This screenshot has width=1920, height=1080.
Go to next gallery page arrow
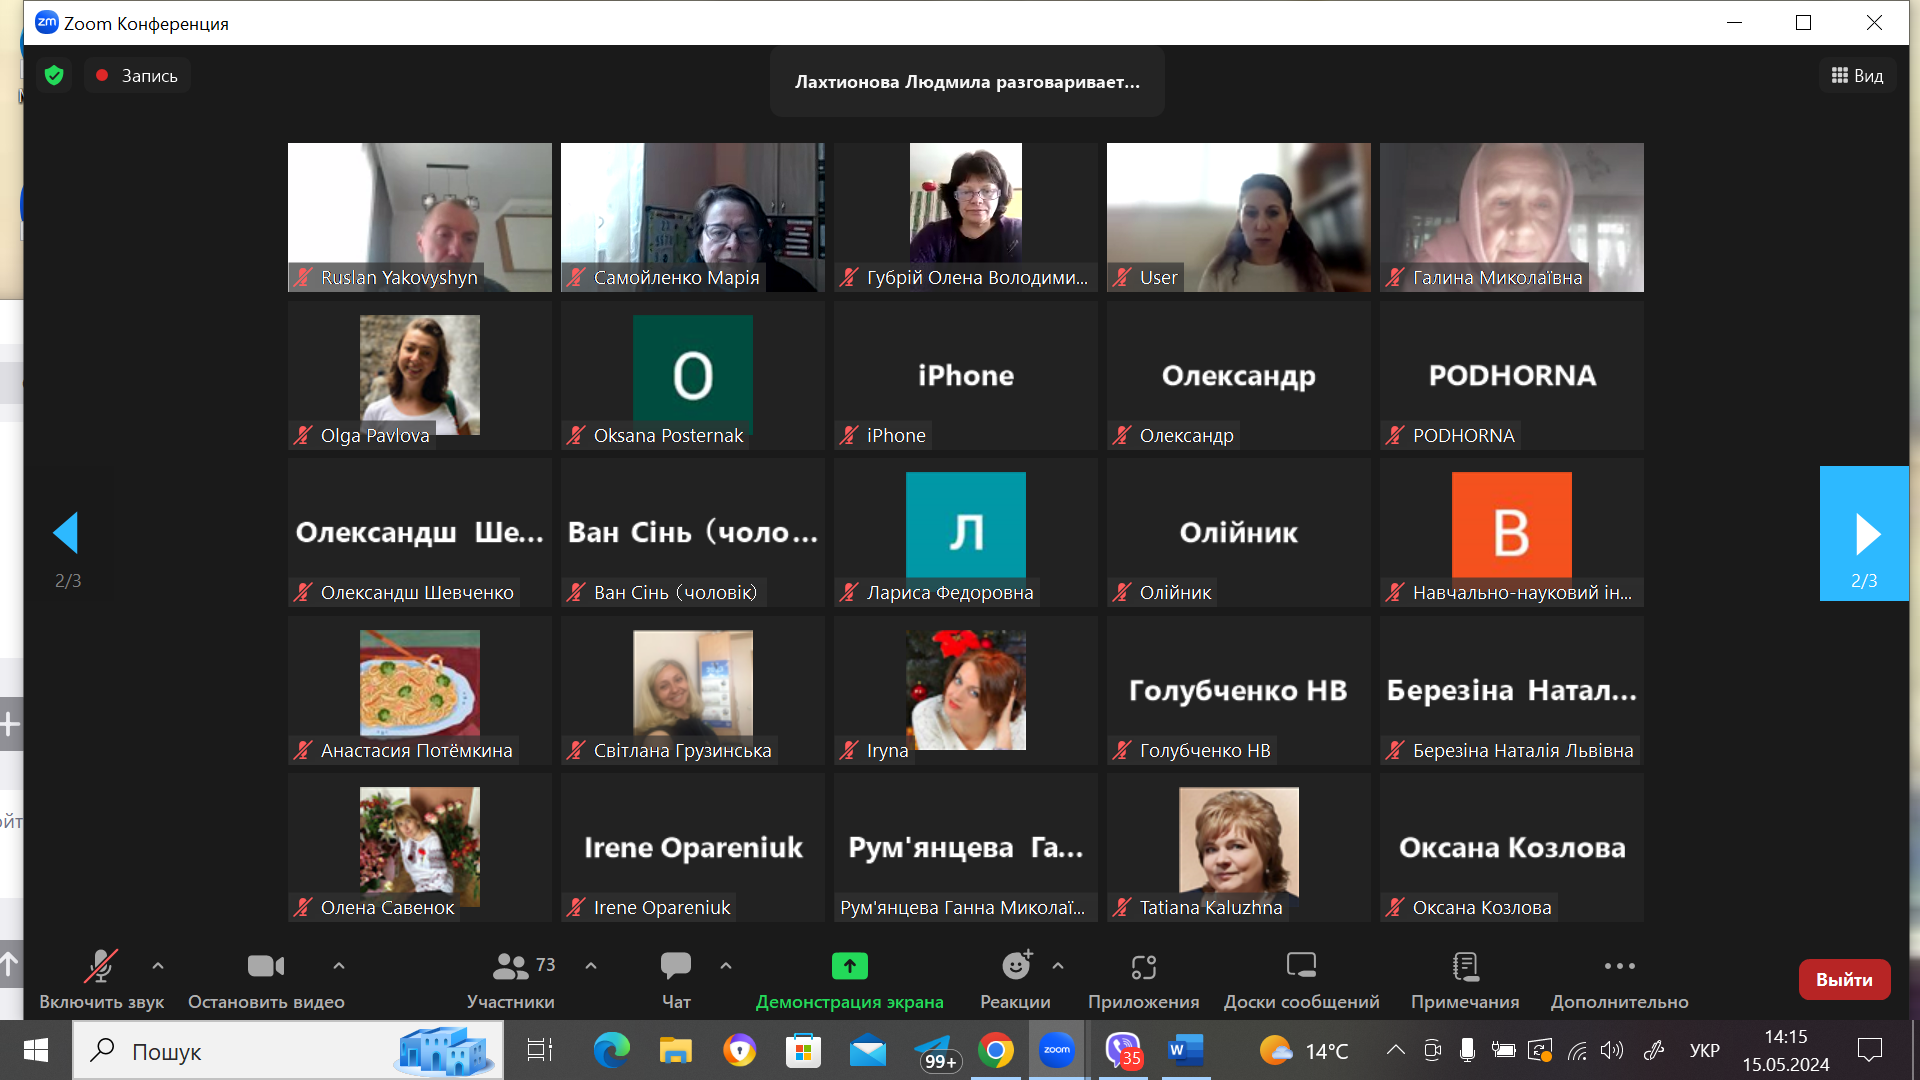[1864, 534]
